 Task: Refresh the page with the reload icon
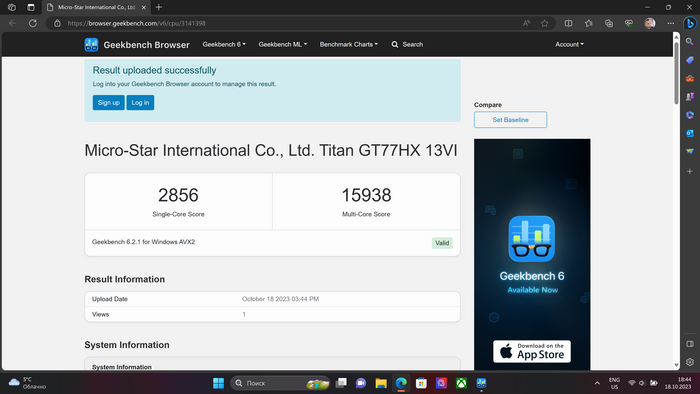coord(33,23)
